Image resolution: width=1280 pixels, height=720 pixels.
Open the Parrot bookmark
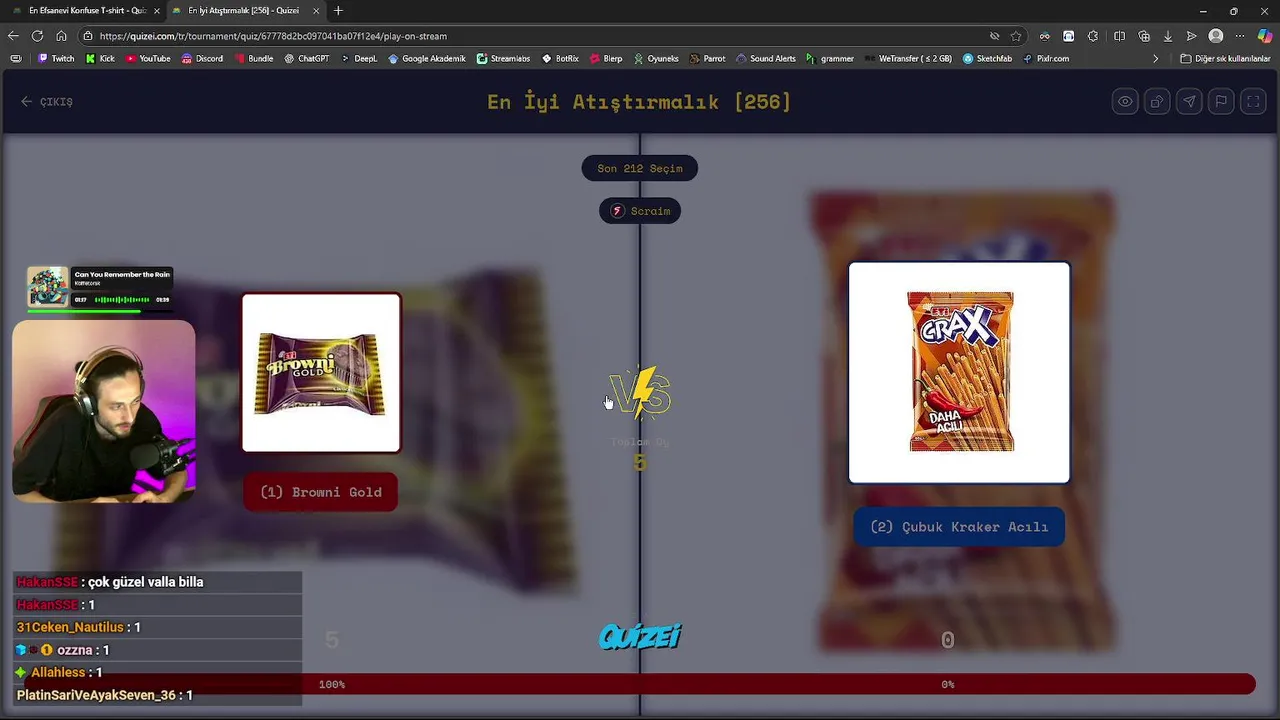pyautogui.click(x=707, y=58)
